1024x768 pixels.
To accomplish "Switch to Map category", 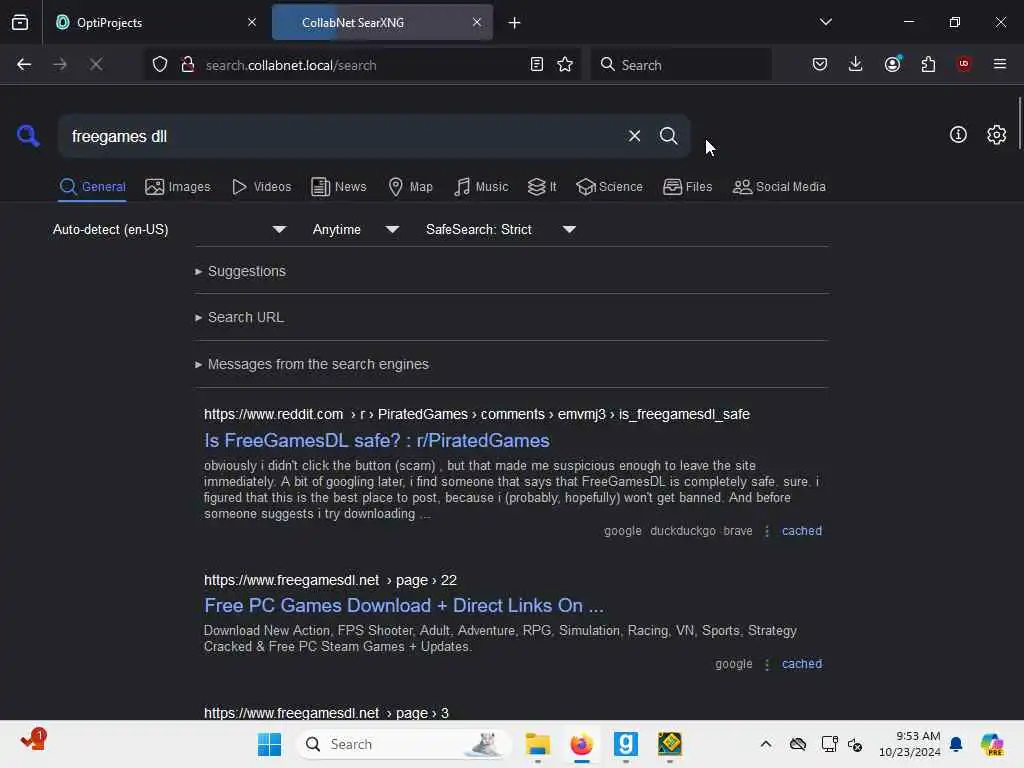I will click(x=410, y=187).
